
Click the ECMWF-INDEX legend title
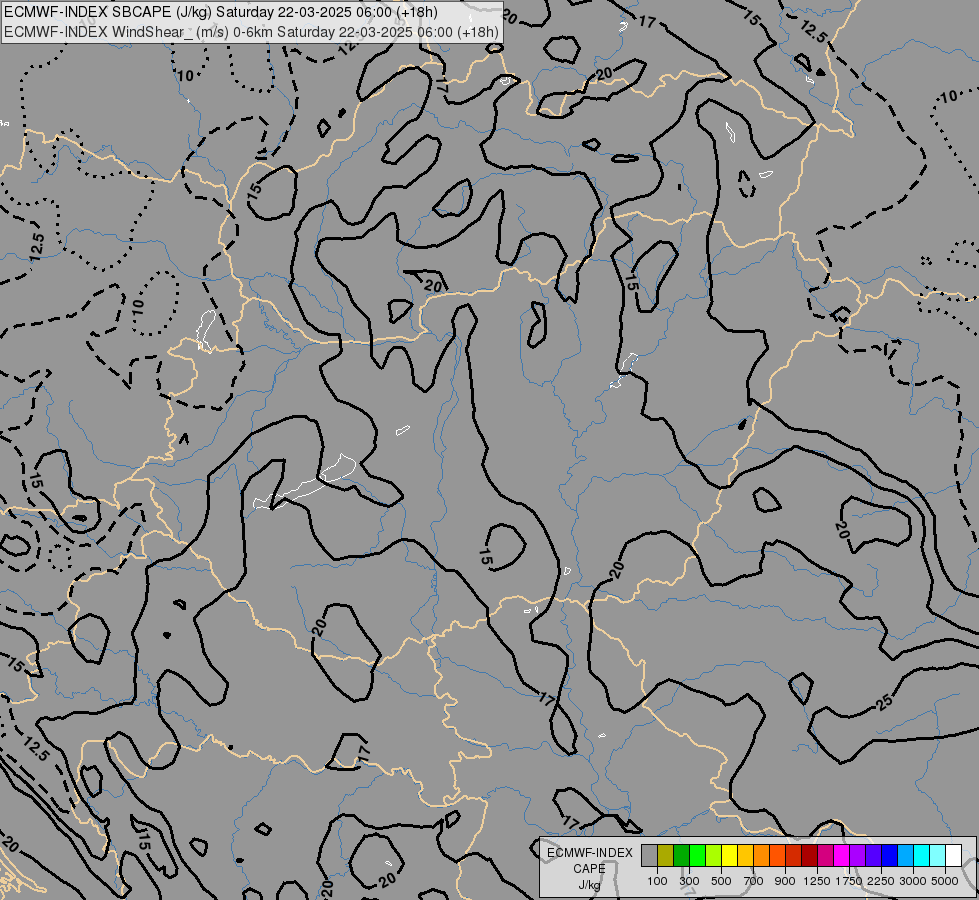590,853
